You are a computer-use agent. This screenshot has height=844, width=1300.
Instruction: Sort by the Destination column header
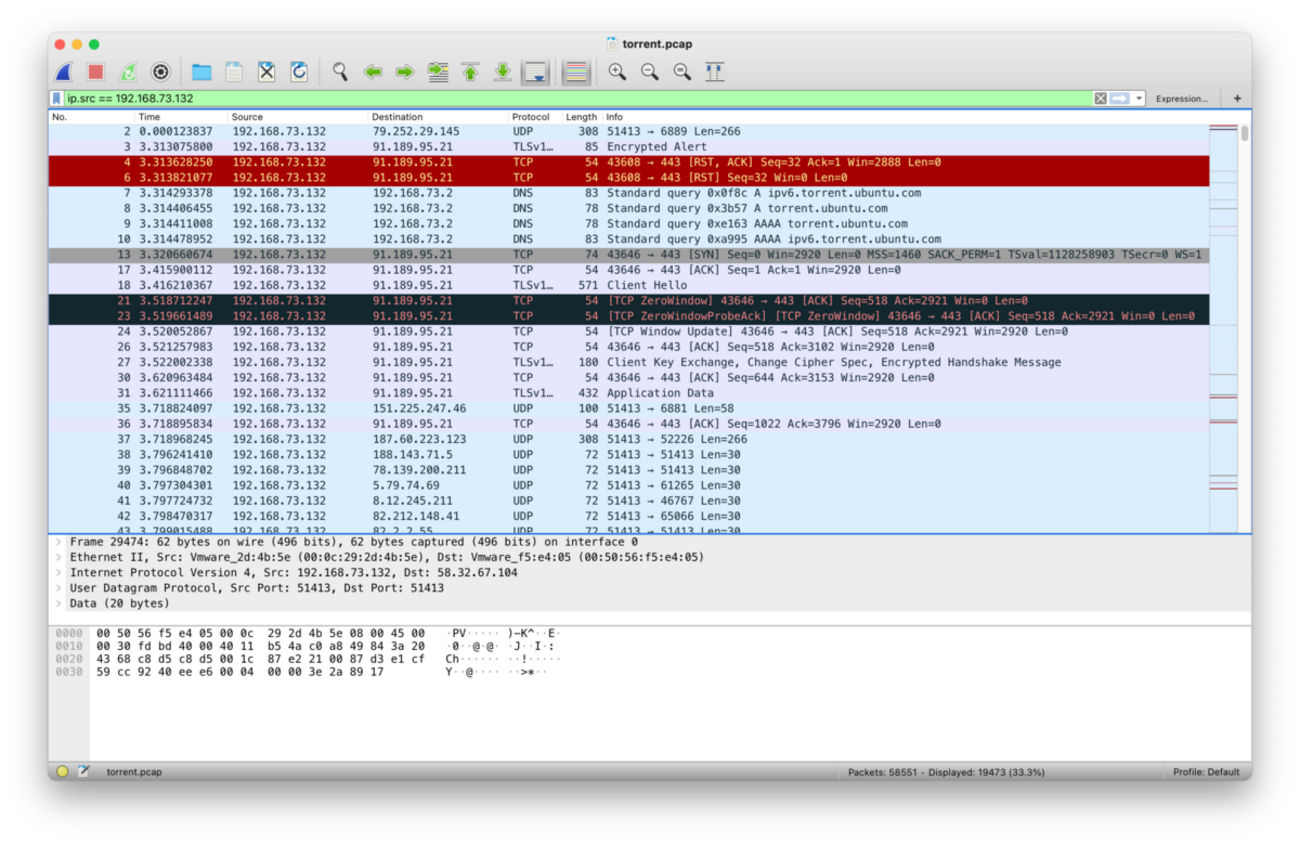point(439,117)
